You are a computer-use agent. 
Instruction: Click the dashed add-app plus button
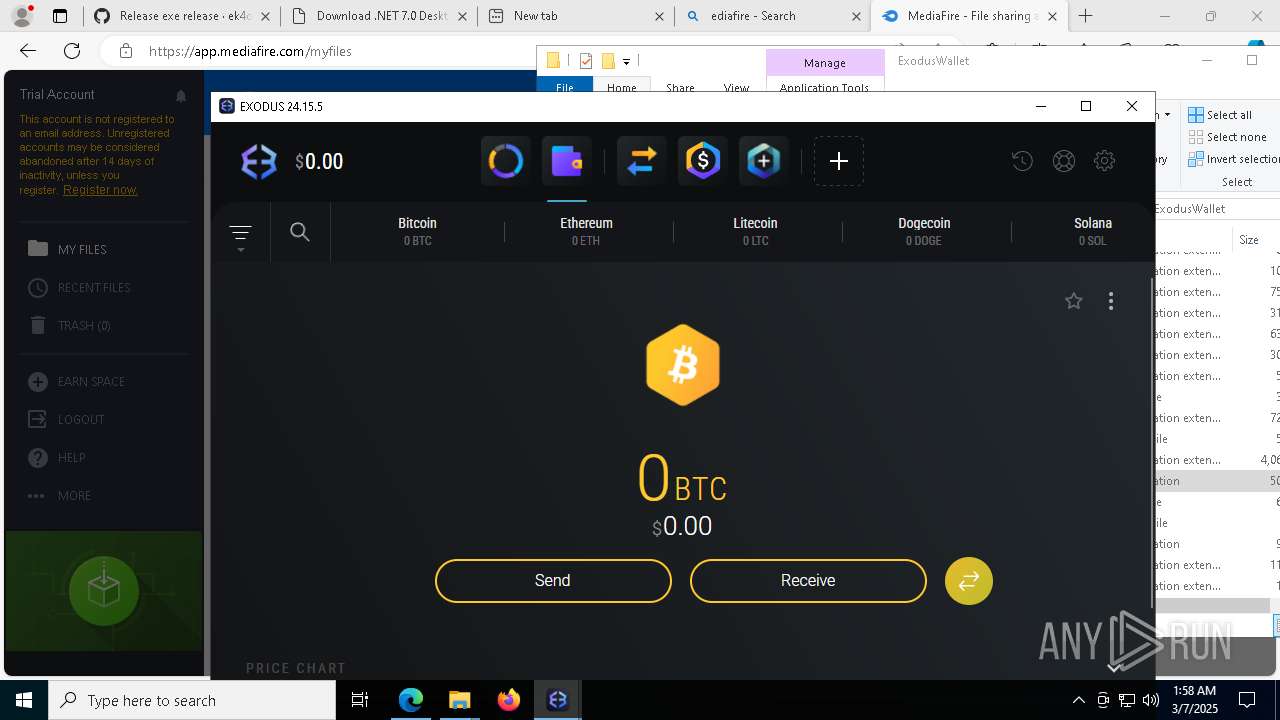click(839, 161)
